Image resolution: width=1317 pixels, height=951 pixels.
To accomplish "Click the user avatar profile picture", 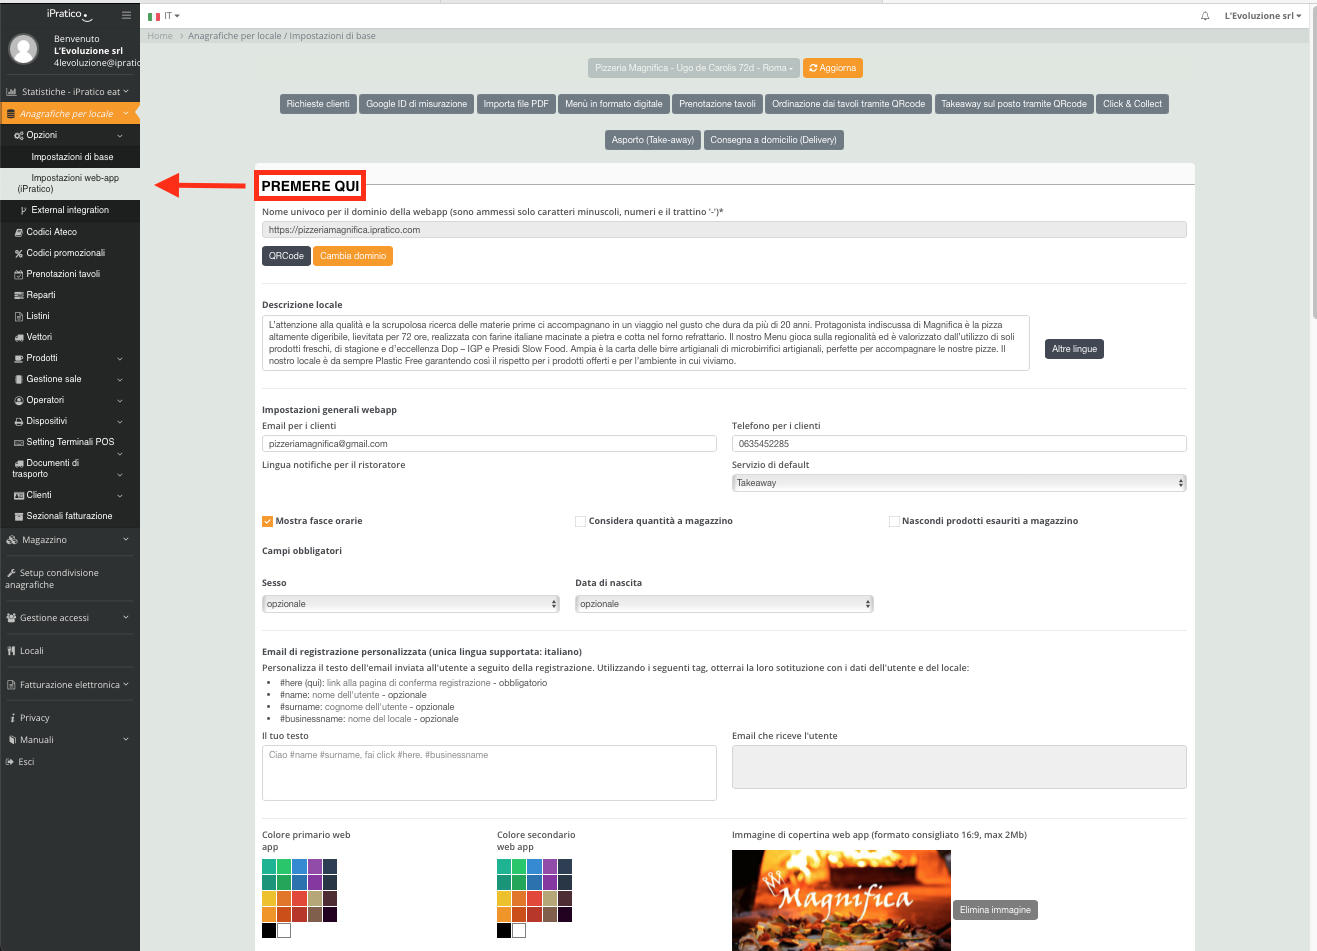I will [x=23, y=49].
